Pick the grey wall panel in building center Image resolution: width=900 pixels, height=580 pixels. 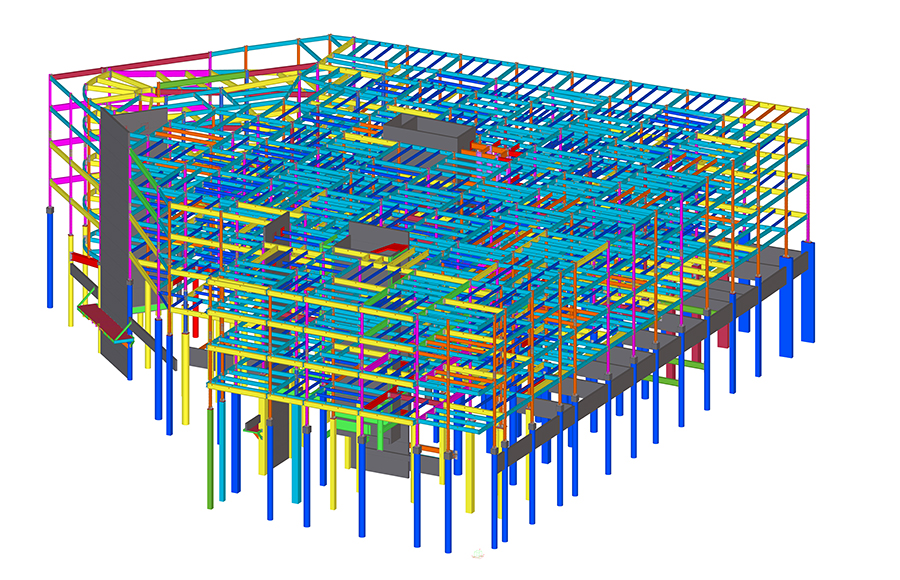(x=370, y=240)
